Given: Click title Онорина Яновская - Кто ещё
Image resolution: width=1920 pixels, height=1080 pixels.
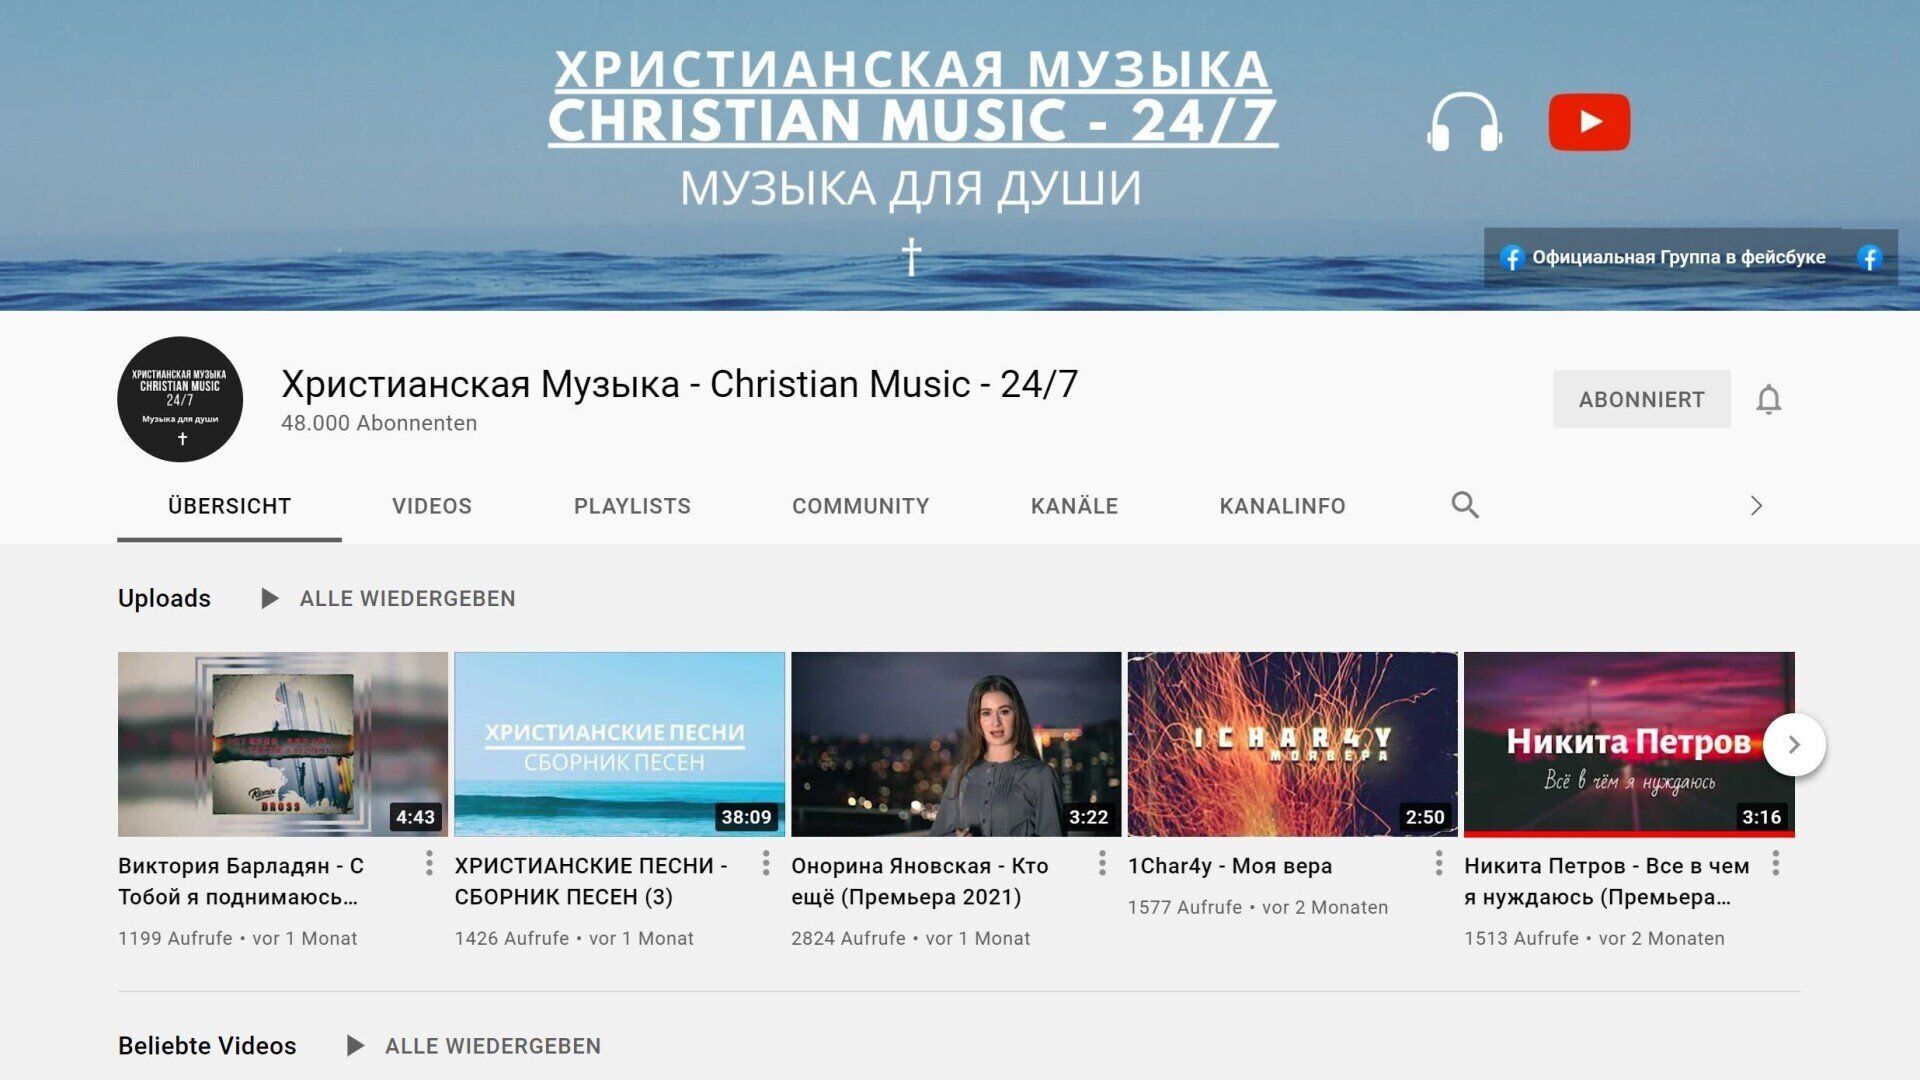Looking at the screenshot, I should click(x=920, y=881).
